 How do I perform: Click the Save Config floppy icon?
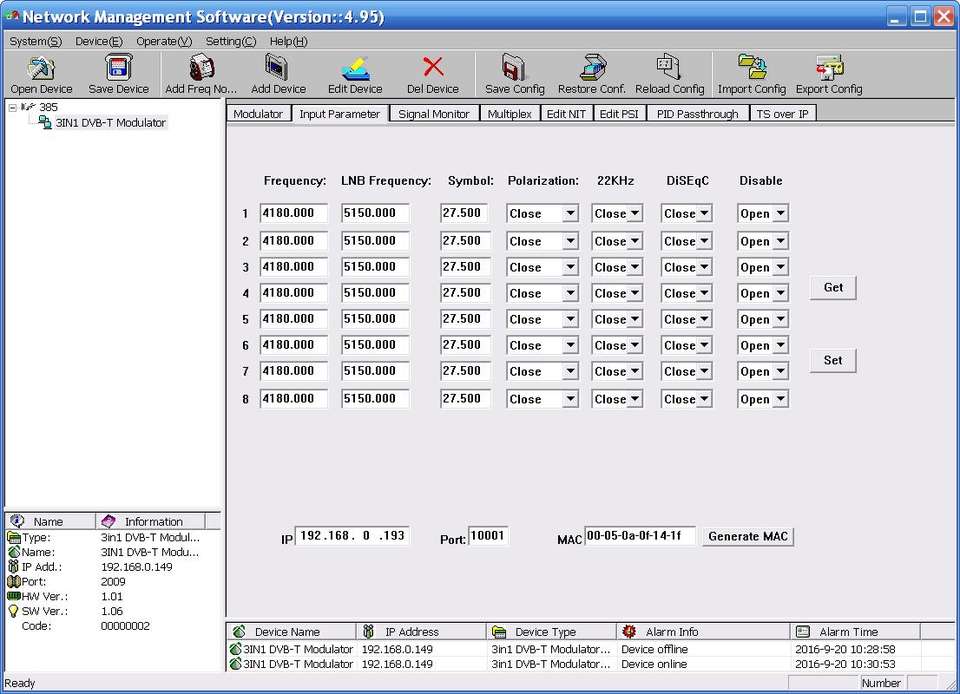[514, 68]
